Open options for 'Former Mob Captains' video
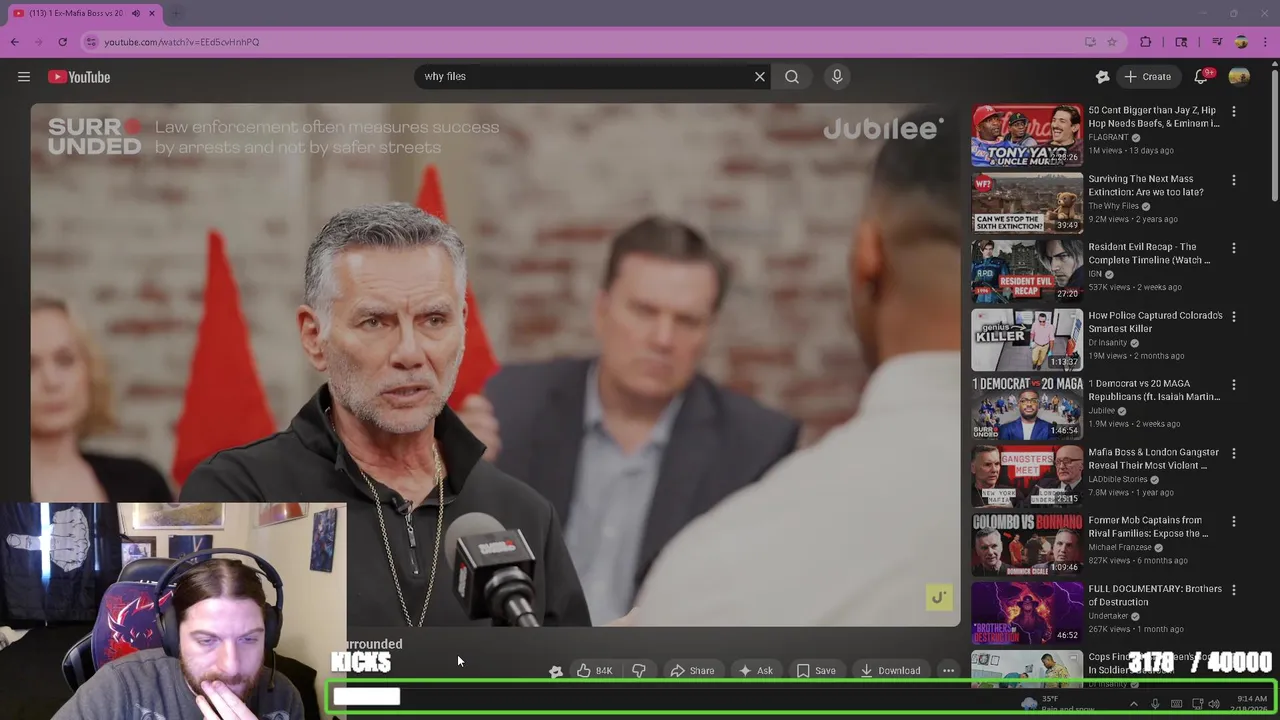The height and width of the screenshot is (720, 1280). [1234, 521]
